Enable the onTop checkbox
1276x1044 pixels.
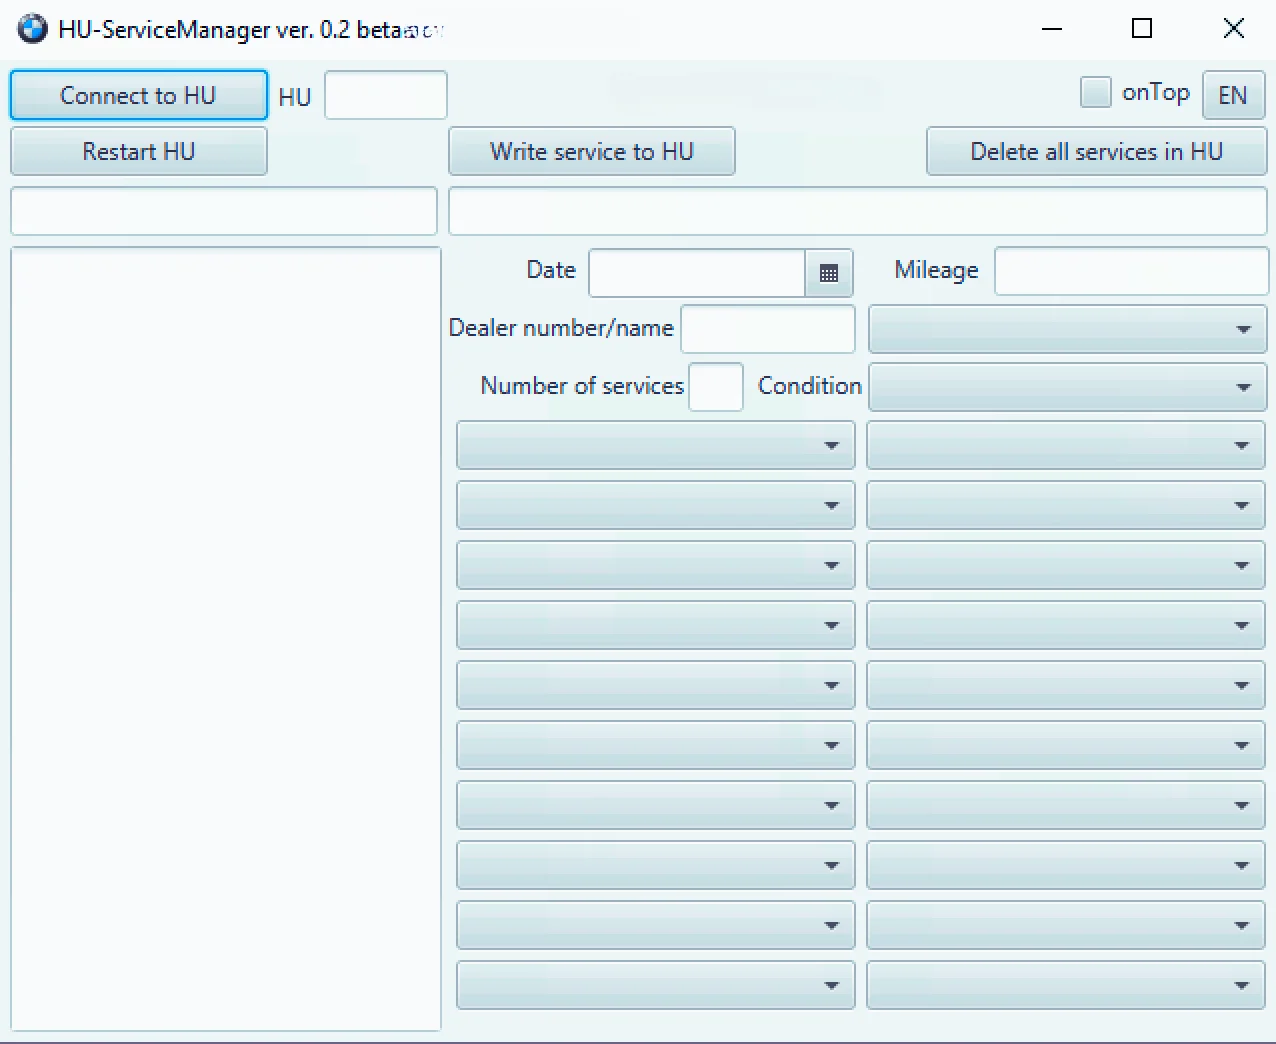click(1095, 93)
